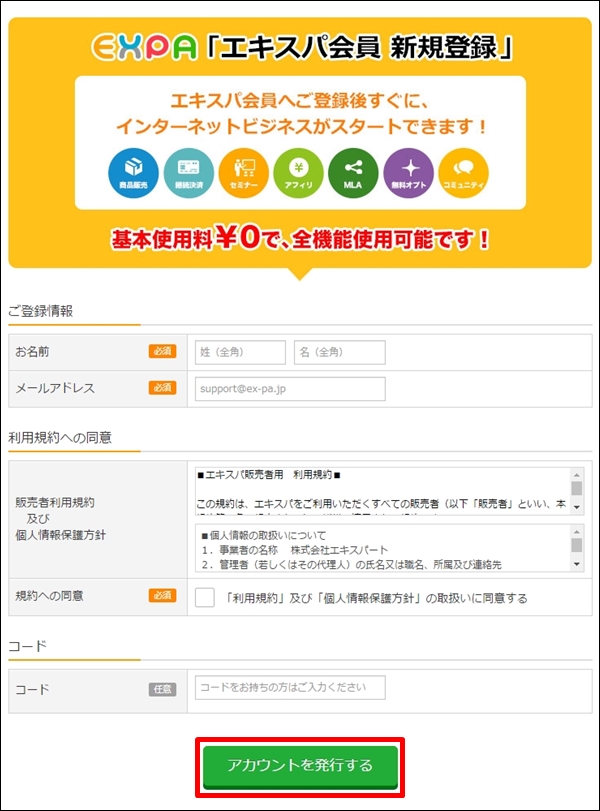This screenshot has width=600, height=811.
Task: Click up arrow of 個人情報 policy scrollbar
Action: (x=577, y=531)
